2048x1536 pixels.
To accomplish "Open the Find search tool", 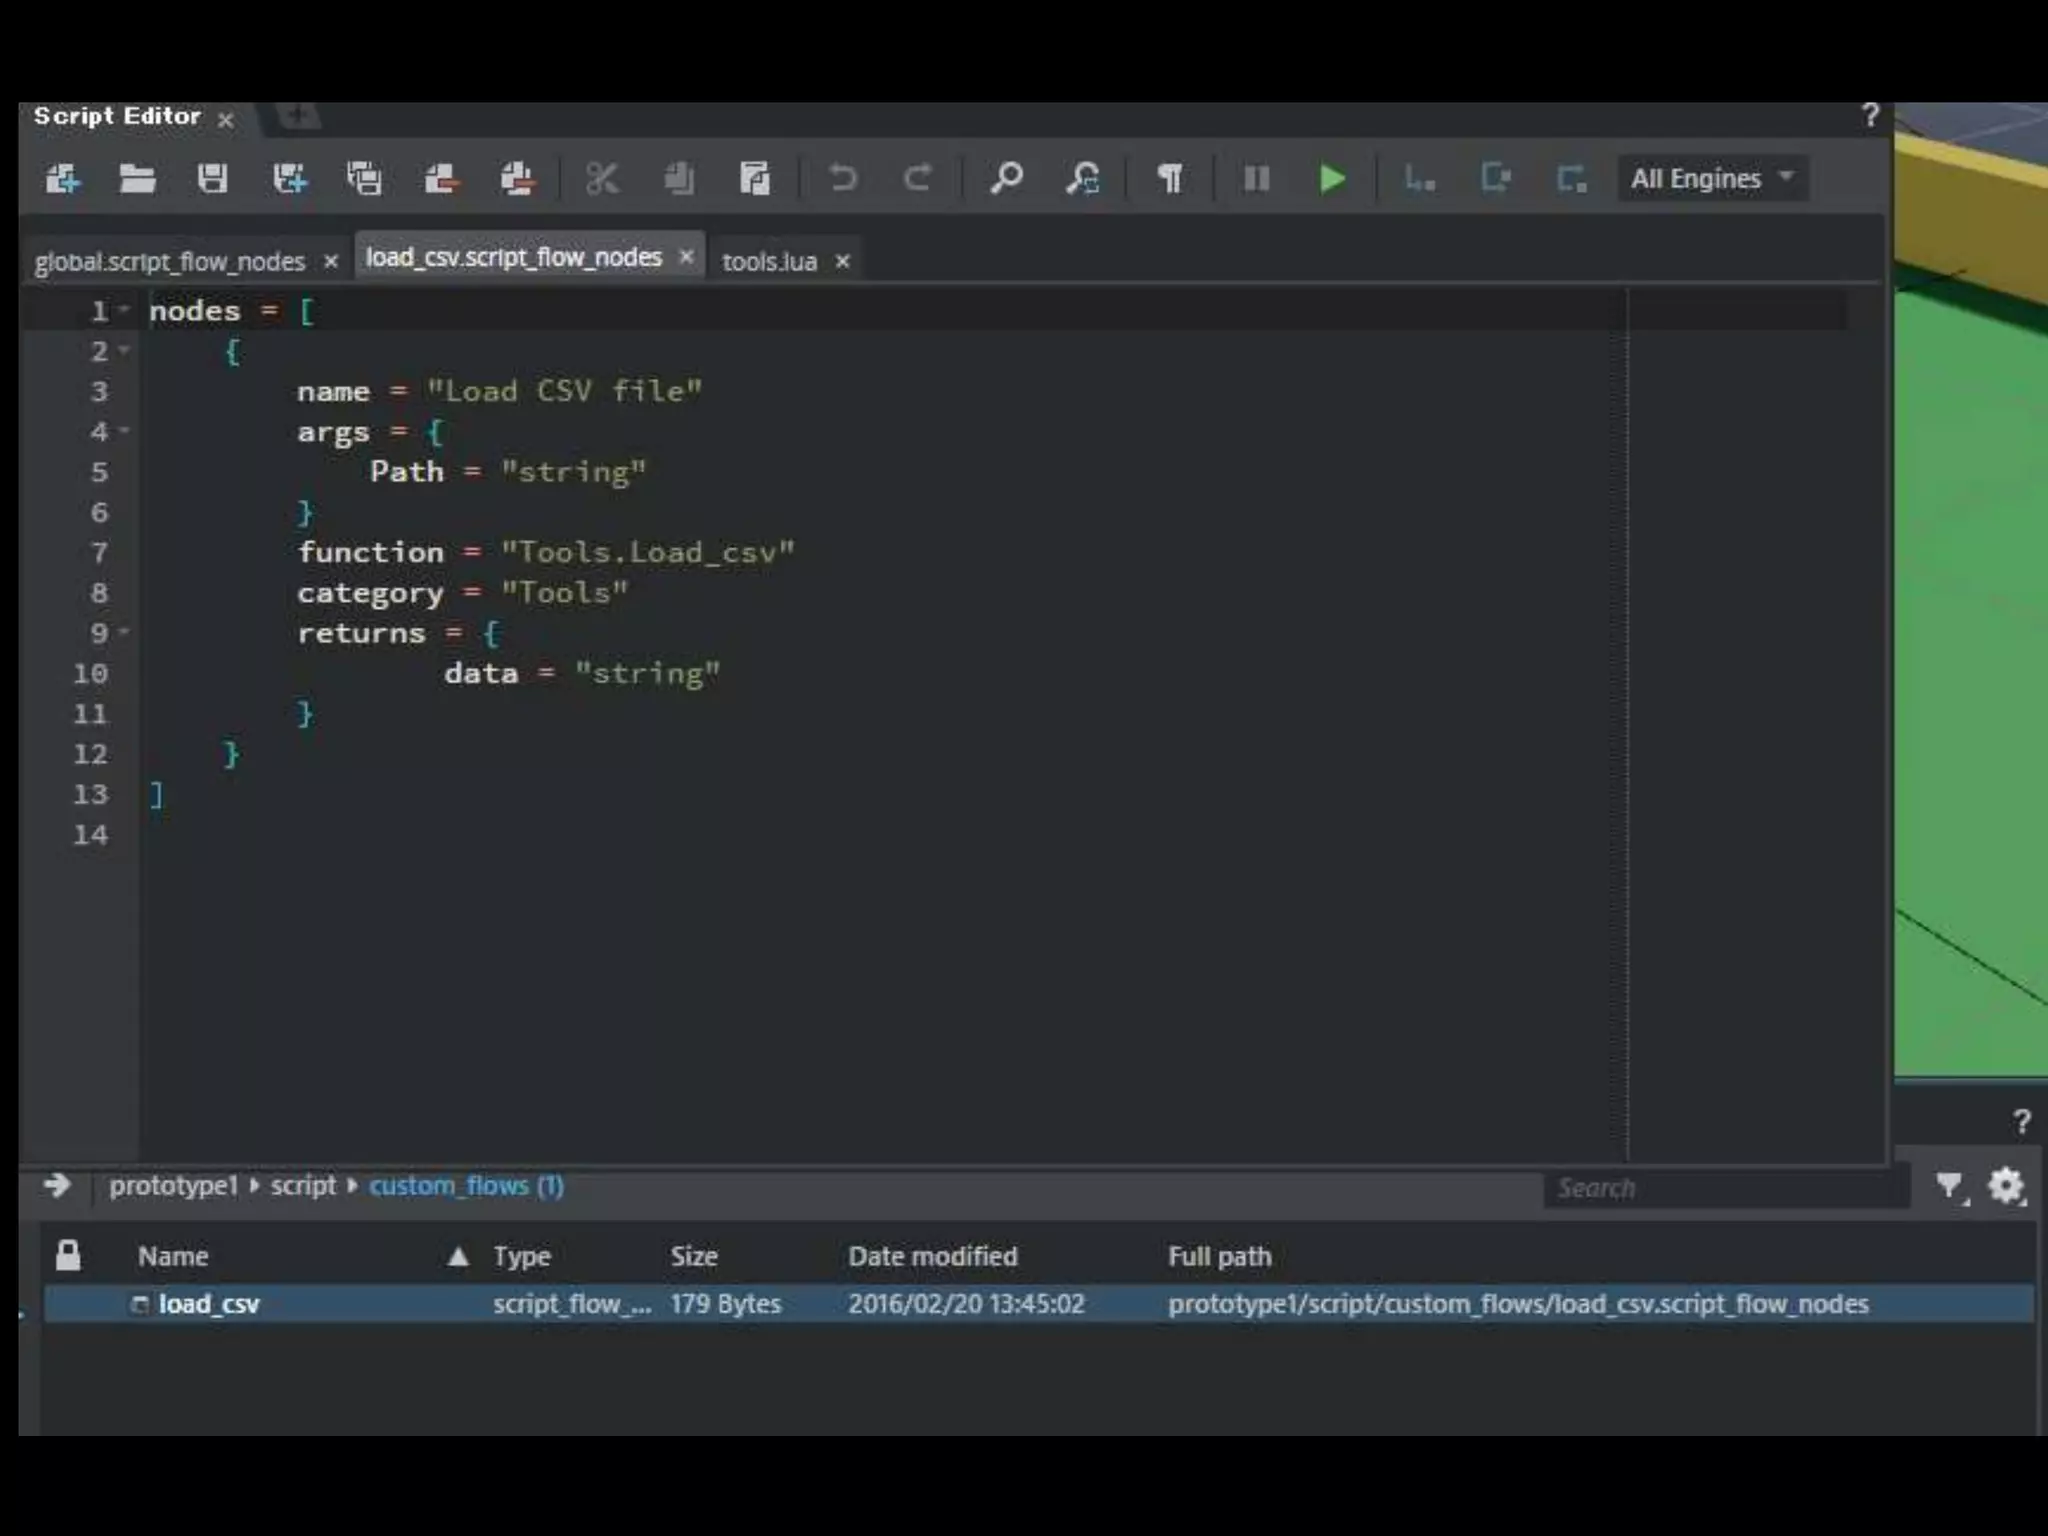I will click(1005, 179).
